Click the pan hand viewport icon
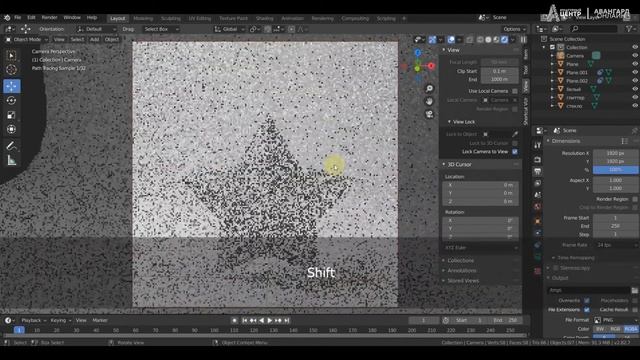 429,101
